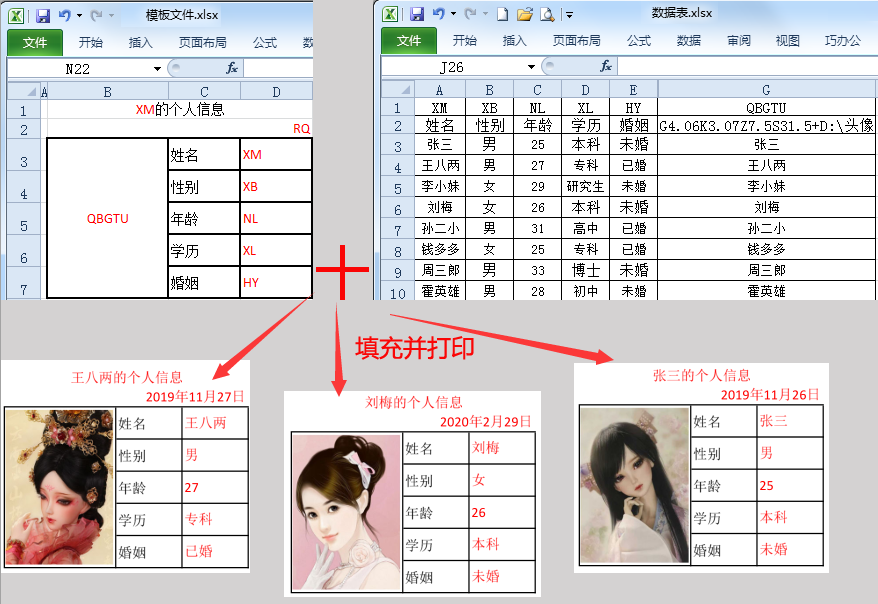The image size is (878, 604).
Task: Redo action in 模板文件.xlsx window
Action: pyautogui.click(x=96, y=16)
